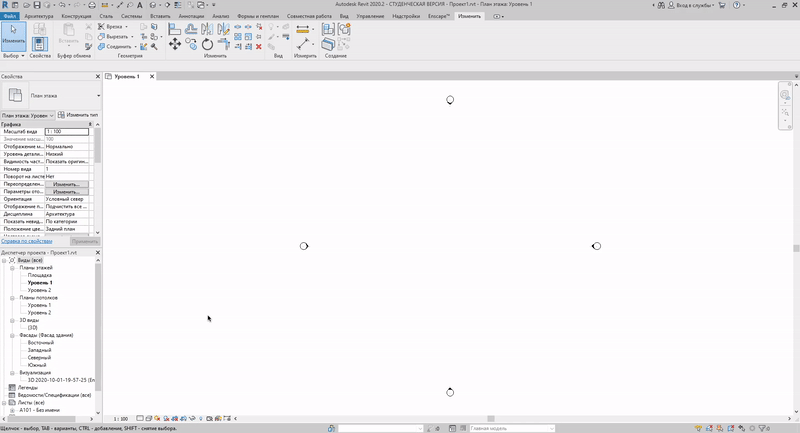Click the Масштаб вида 1:100 field

pos(67,132)
